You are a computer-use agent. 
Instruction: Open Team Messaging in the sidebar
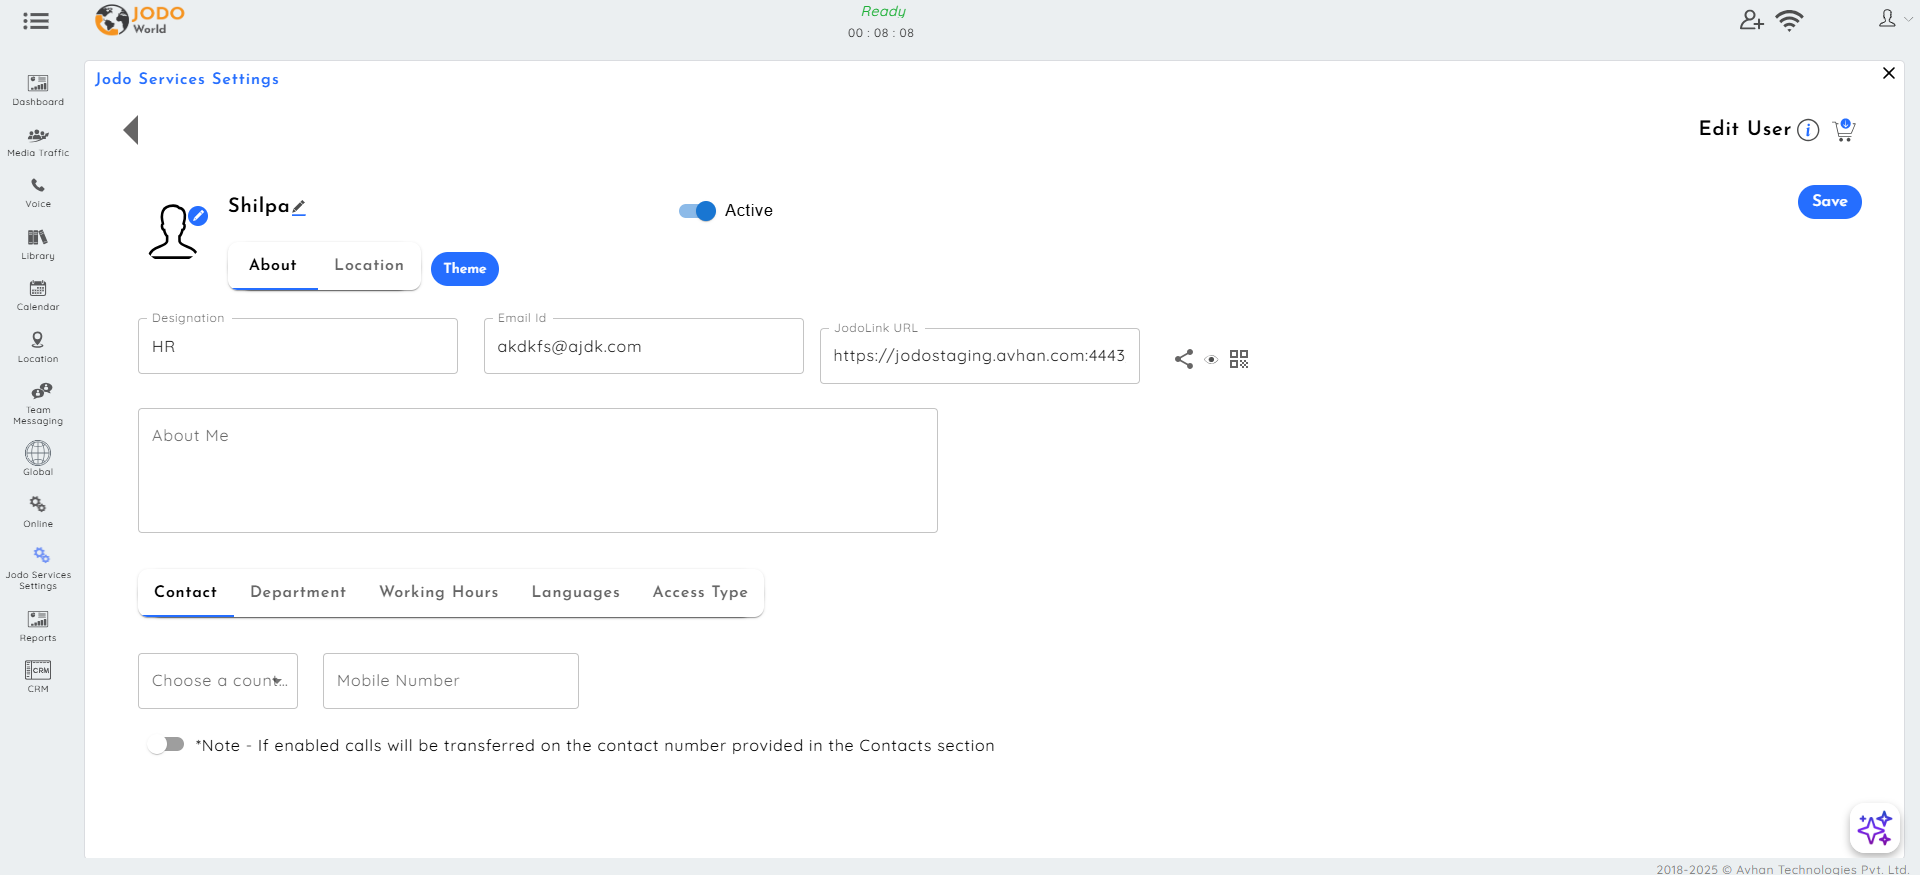click(38, 402)
